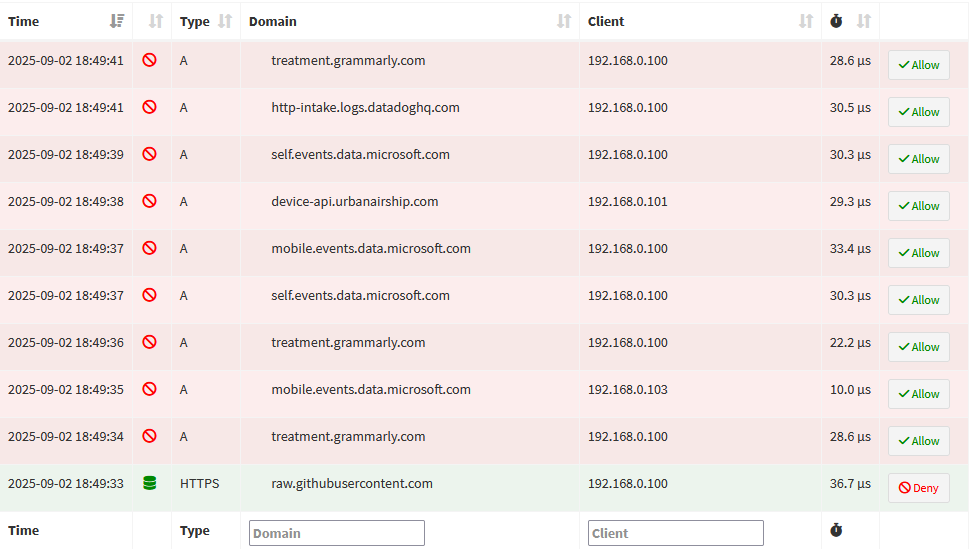This screenshot has height=549, width=970.
Task: Focus the Domain filter input field
Action: [336, 533]
